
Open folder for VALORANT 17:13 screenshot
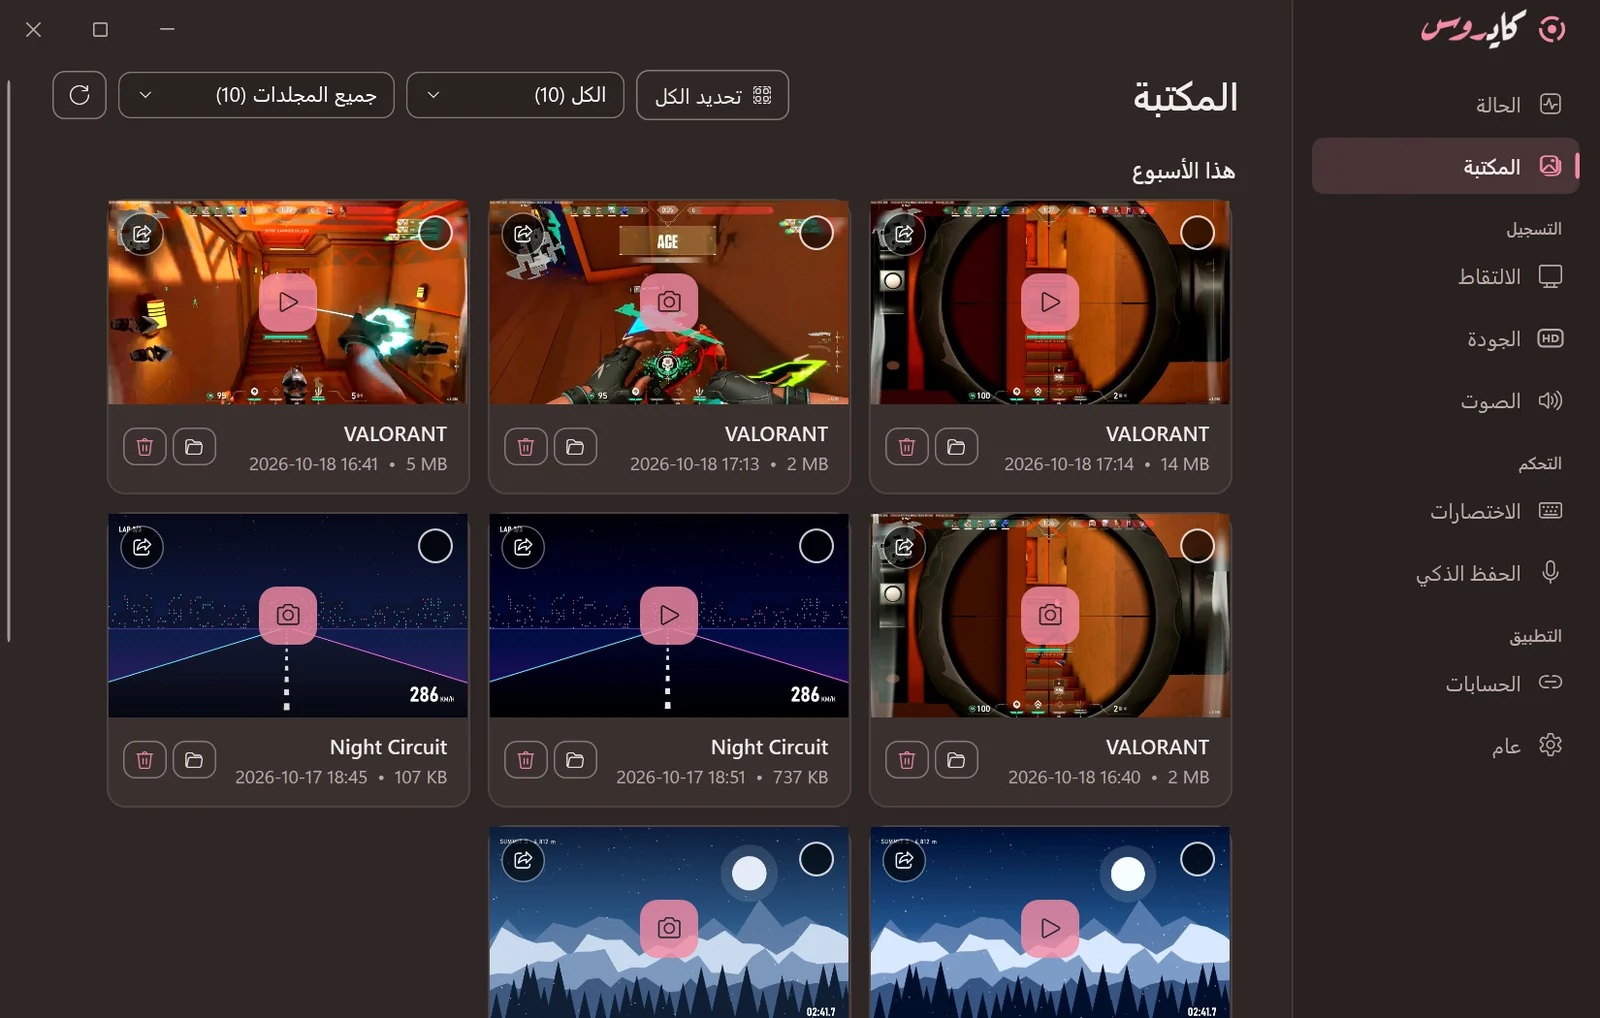coord(575,447)
